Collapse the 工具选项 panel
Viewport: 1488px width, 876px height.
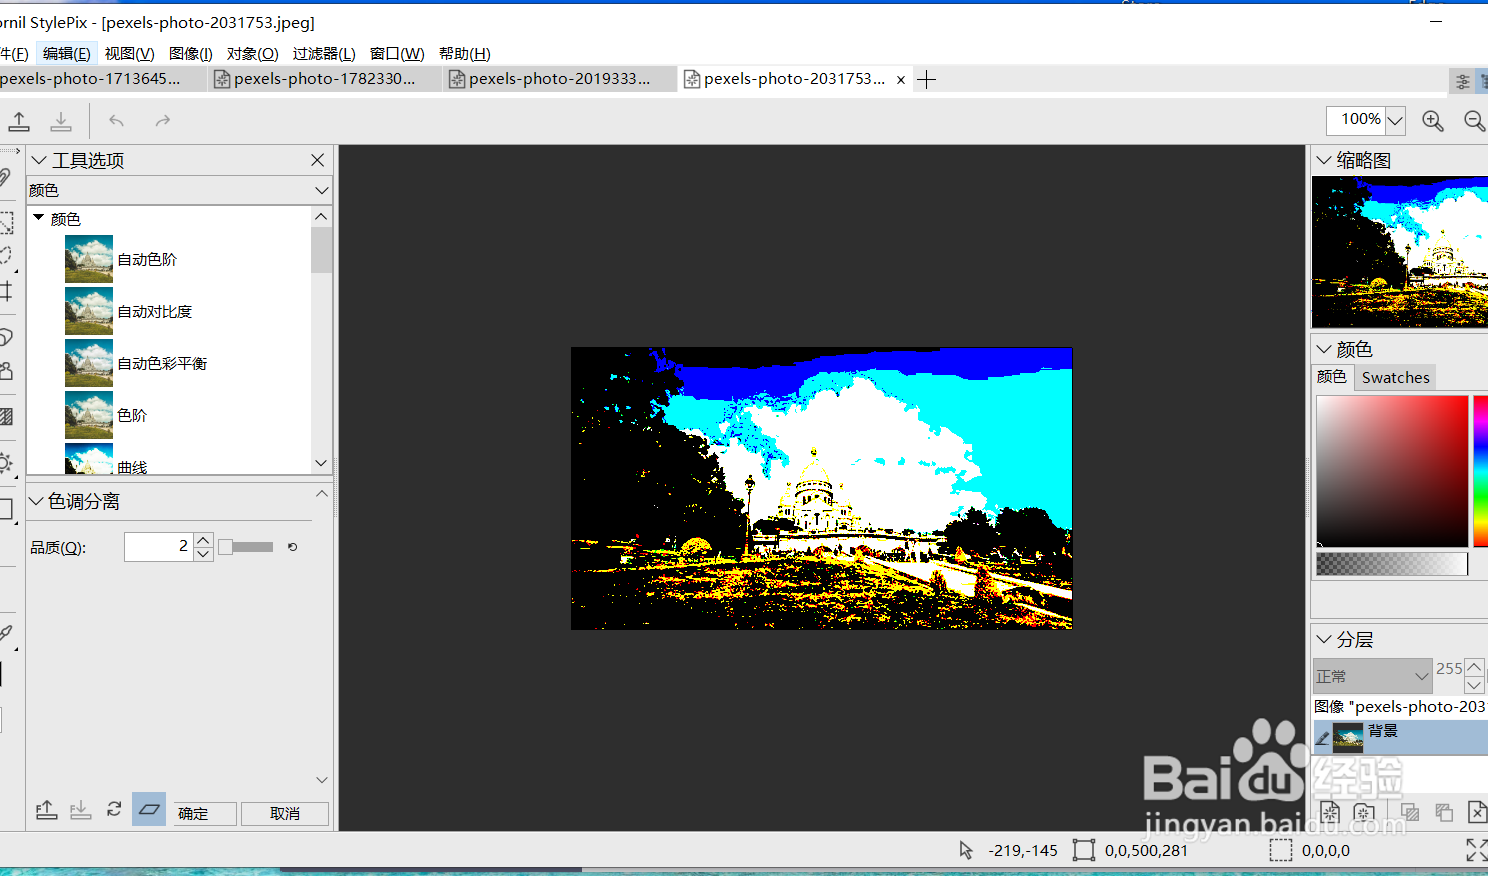point(40,160)
